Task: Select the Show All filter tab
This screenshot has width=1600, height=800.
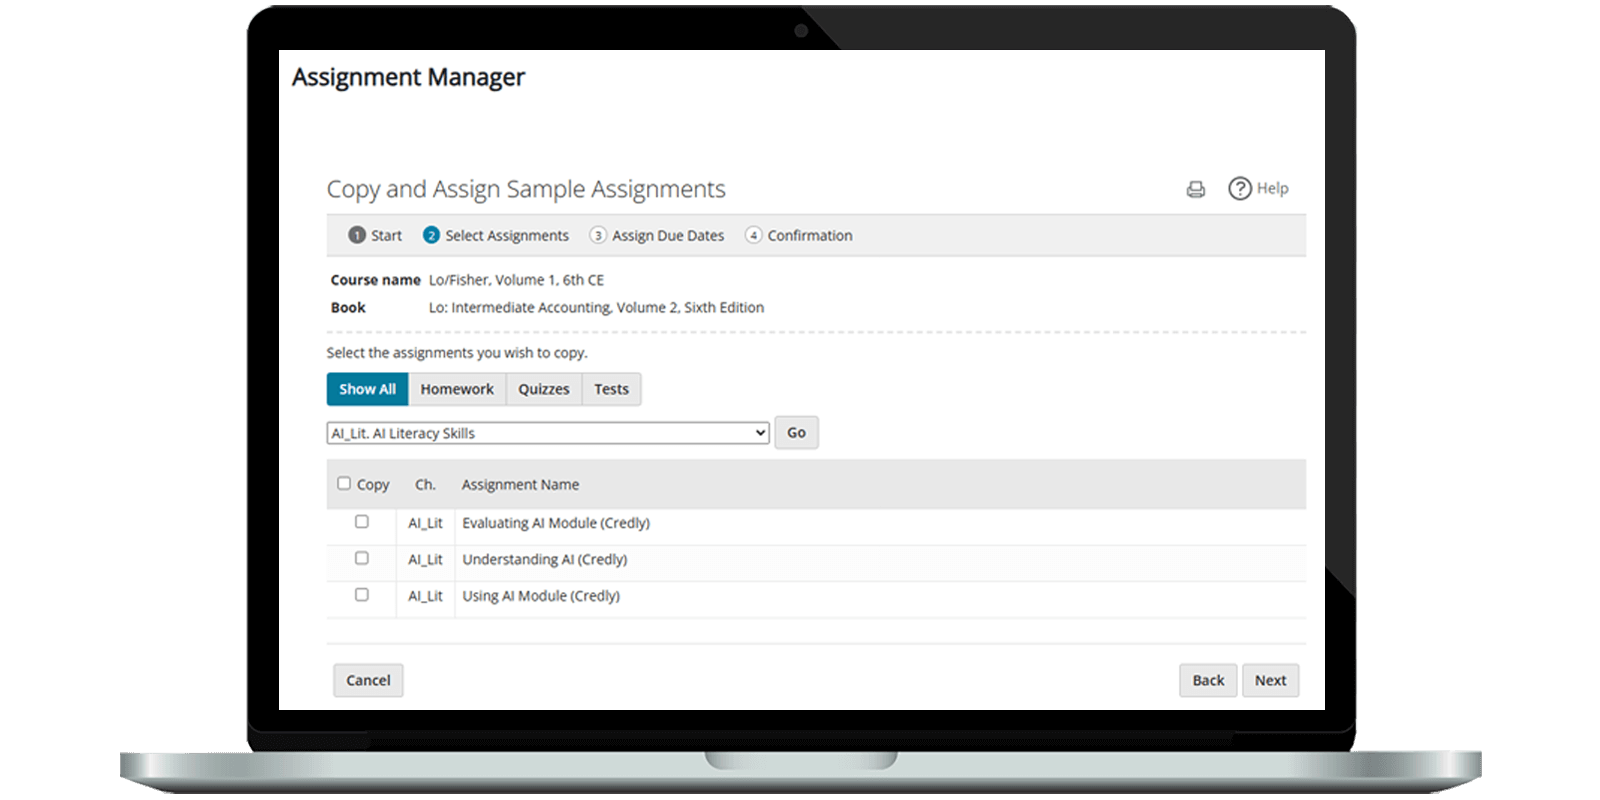Action: [x=367, y=389]
